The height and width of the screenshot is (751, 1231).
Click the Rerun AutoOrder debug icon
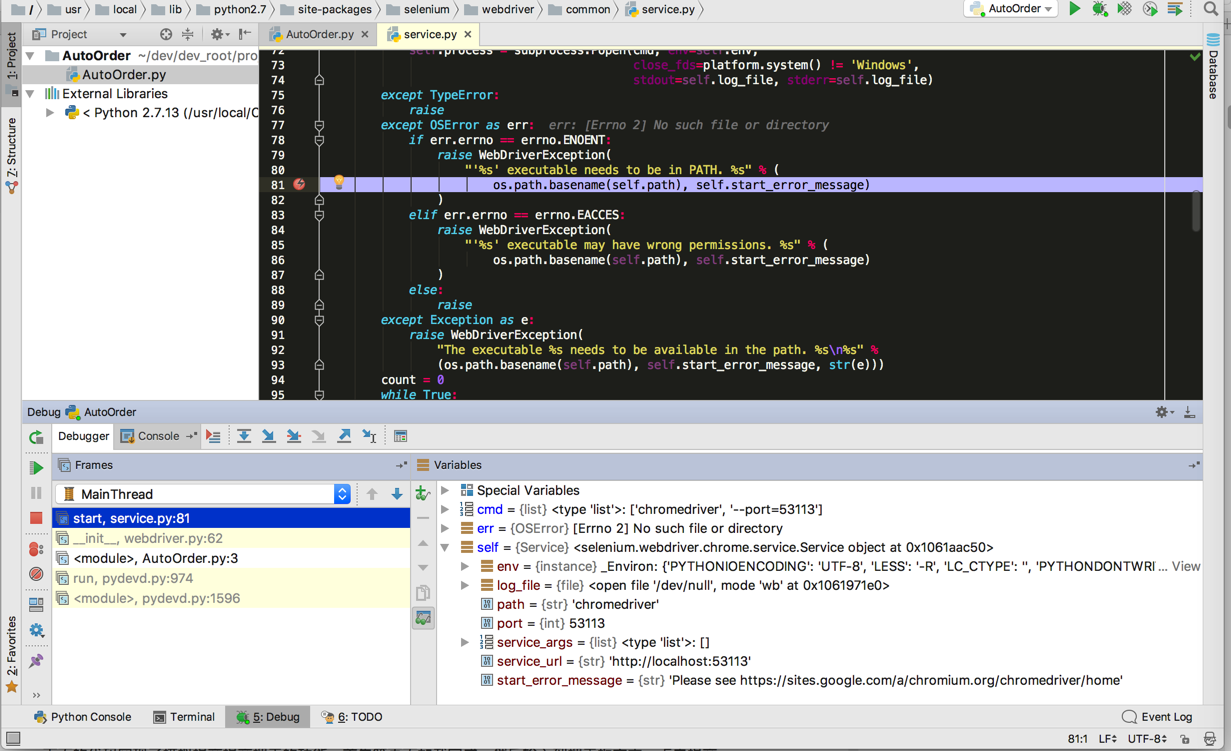coord(36,437)
